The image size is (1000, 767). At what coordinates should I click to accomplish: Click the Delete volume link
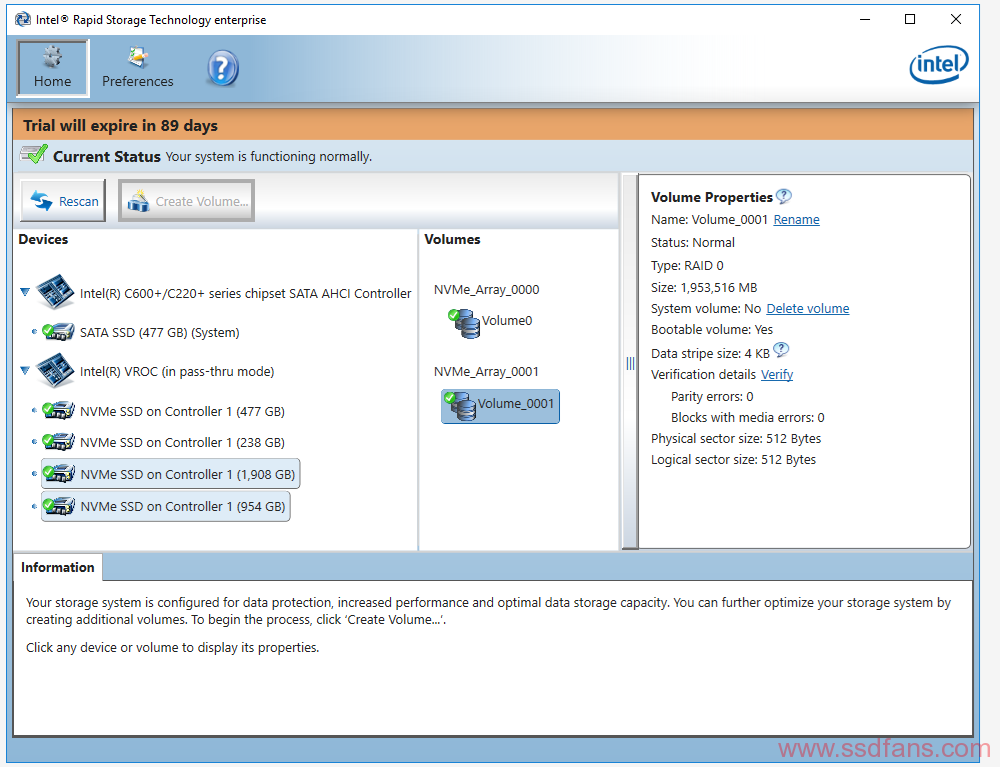click(x=807, y=309)
